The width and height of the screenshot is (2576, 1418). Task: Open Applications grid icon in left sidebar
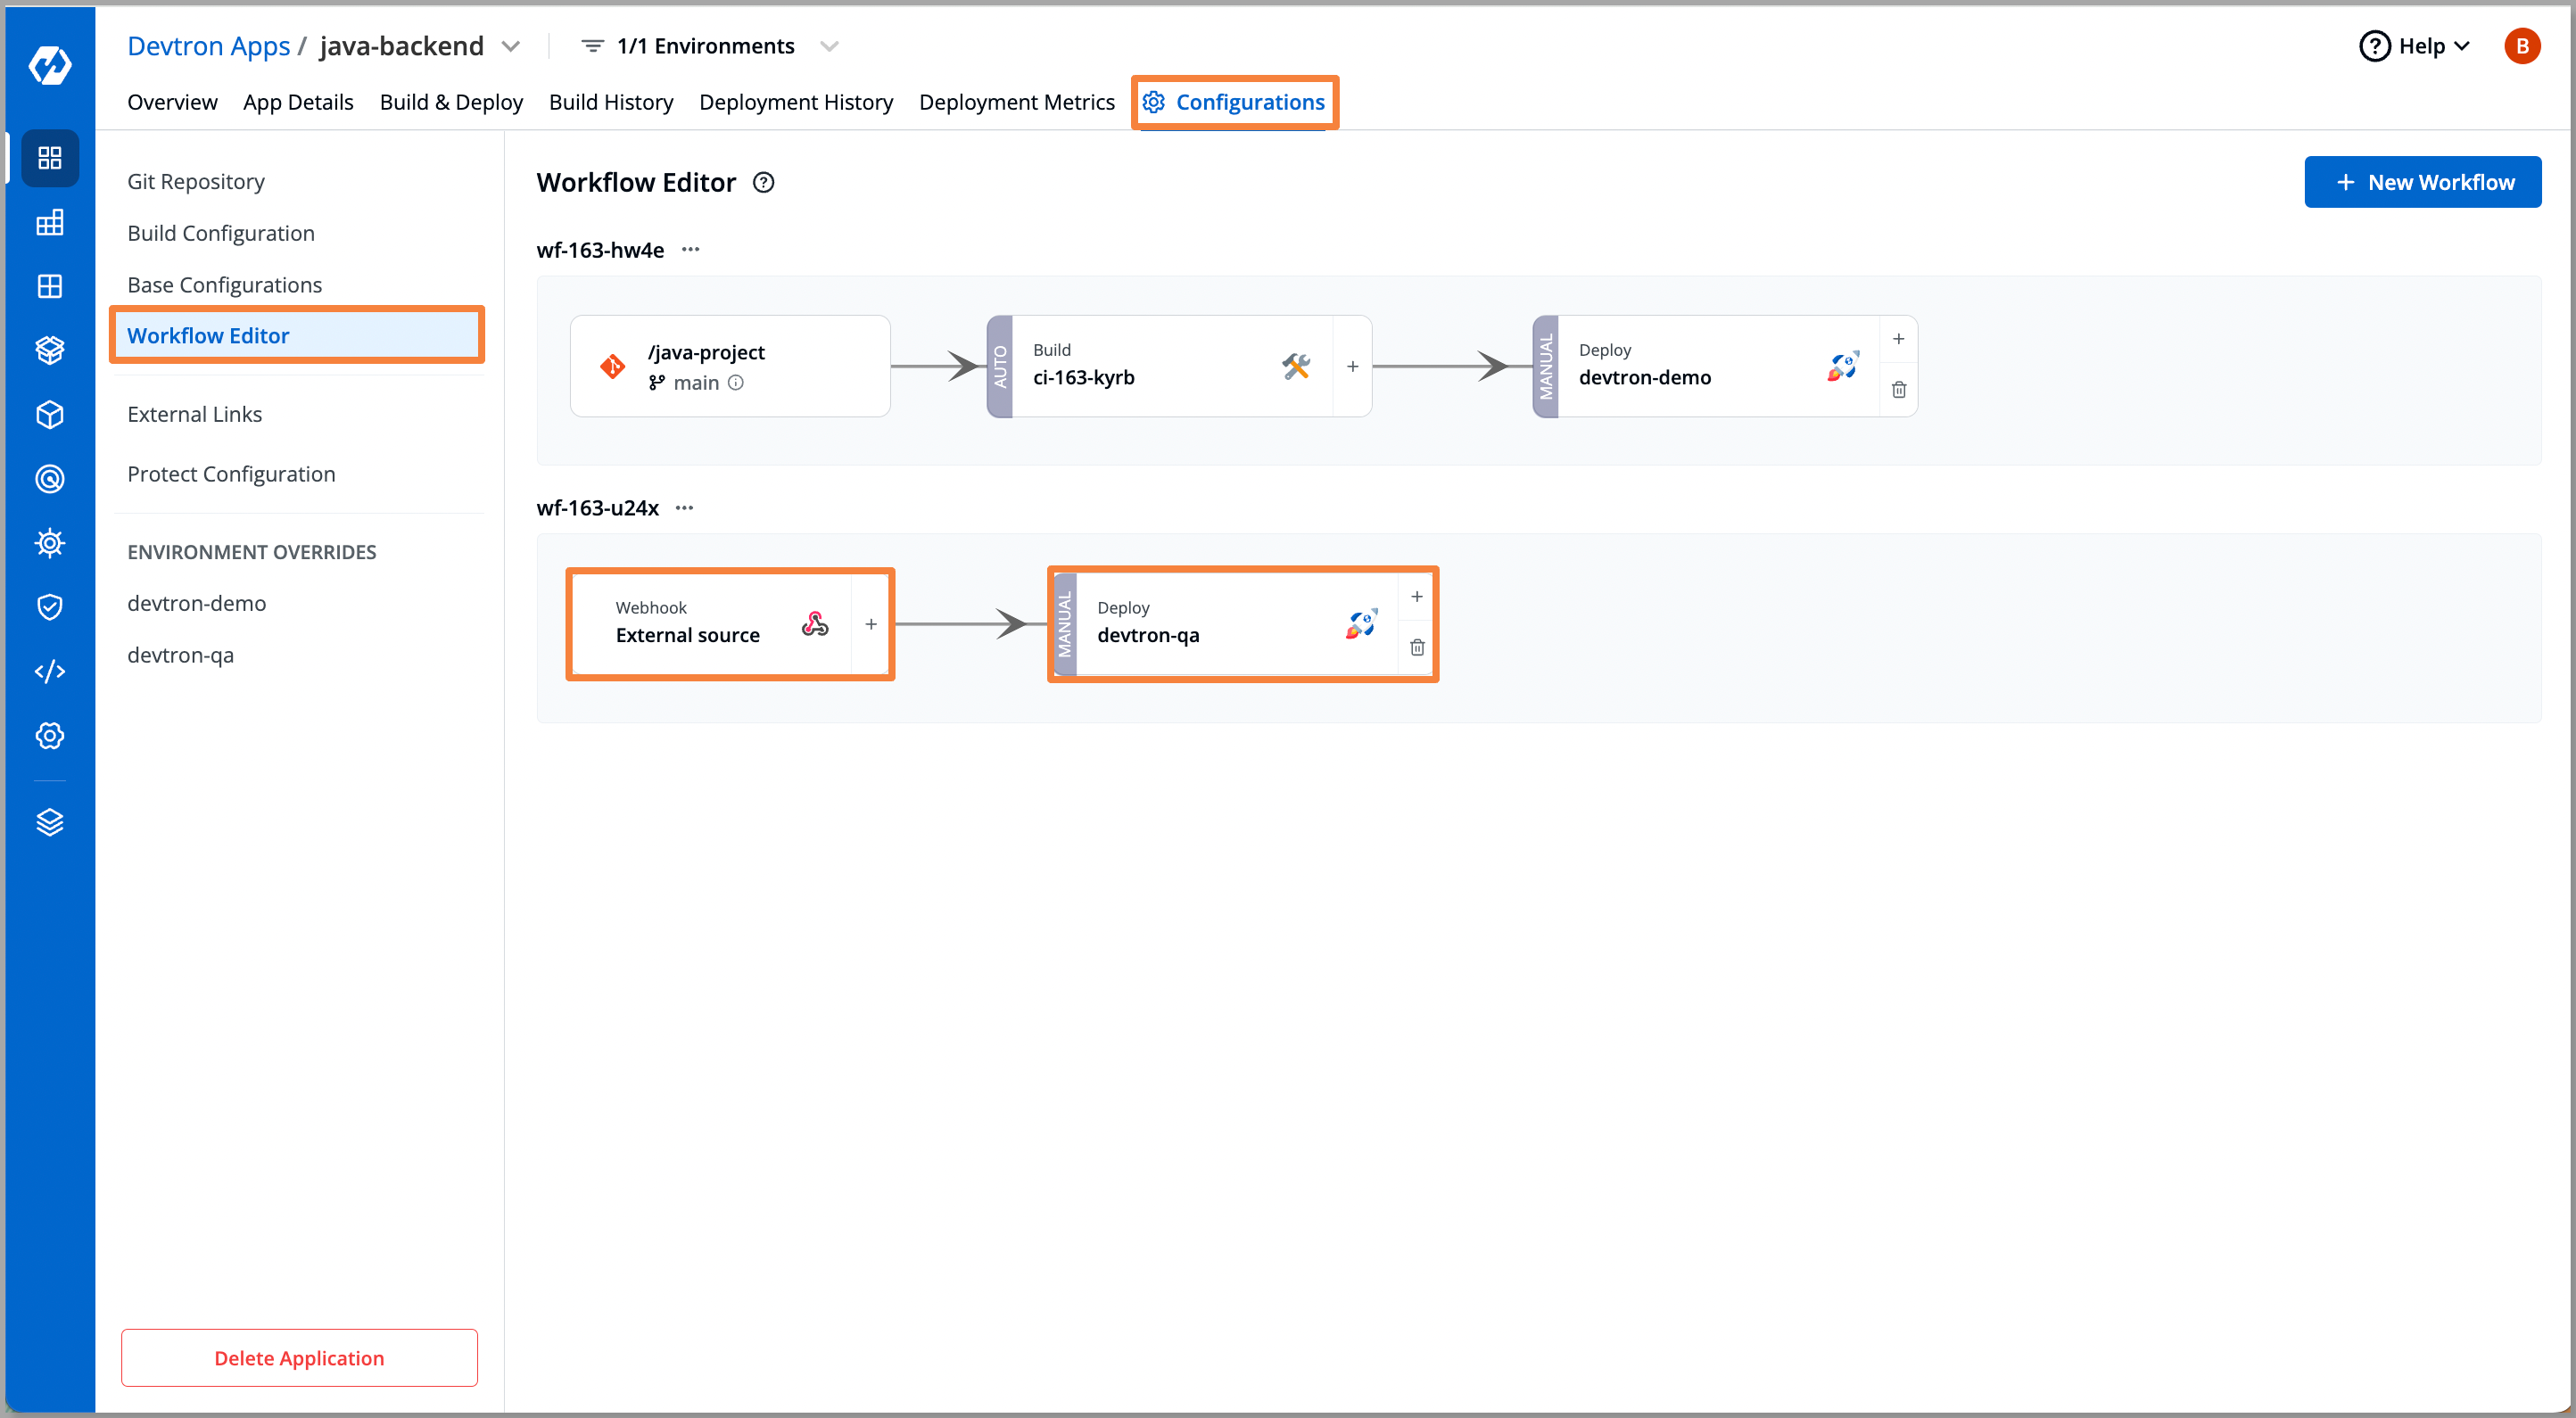50,158
